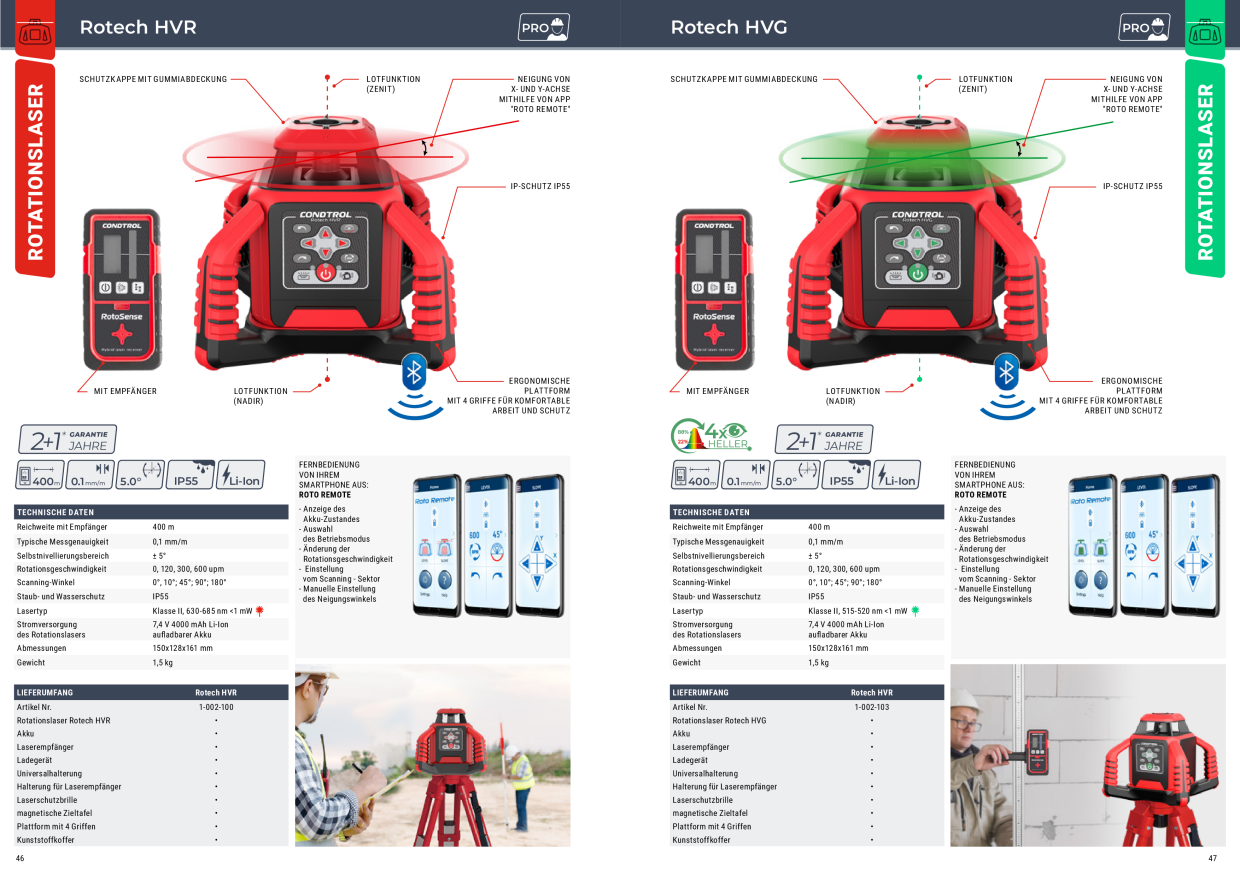1240x876 pixels.
Task: Click the 4x Heller green visibility badge
Action: tap(710, 434)
